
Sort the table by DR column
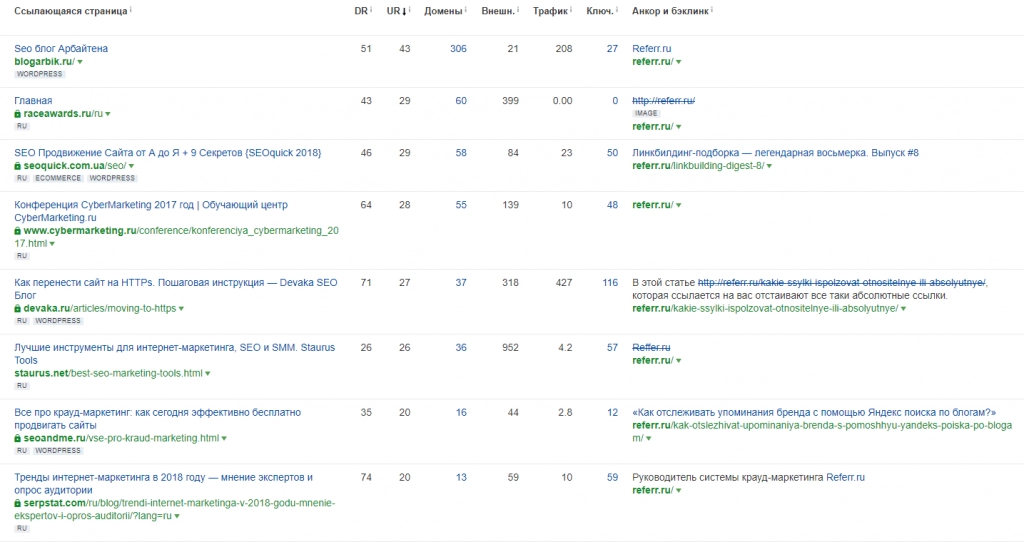coord(361,11)
